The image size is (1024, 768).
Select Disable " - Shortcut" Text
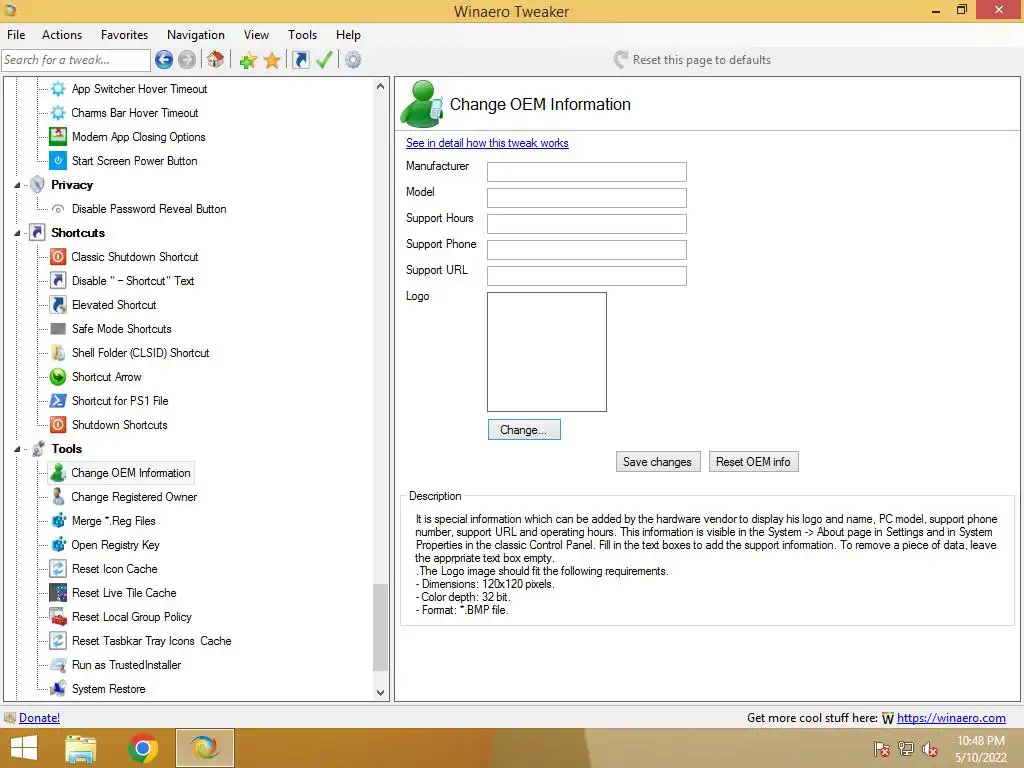click(x=133, y=281)
